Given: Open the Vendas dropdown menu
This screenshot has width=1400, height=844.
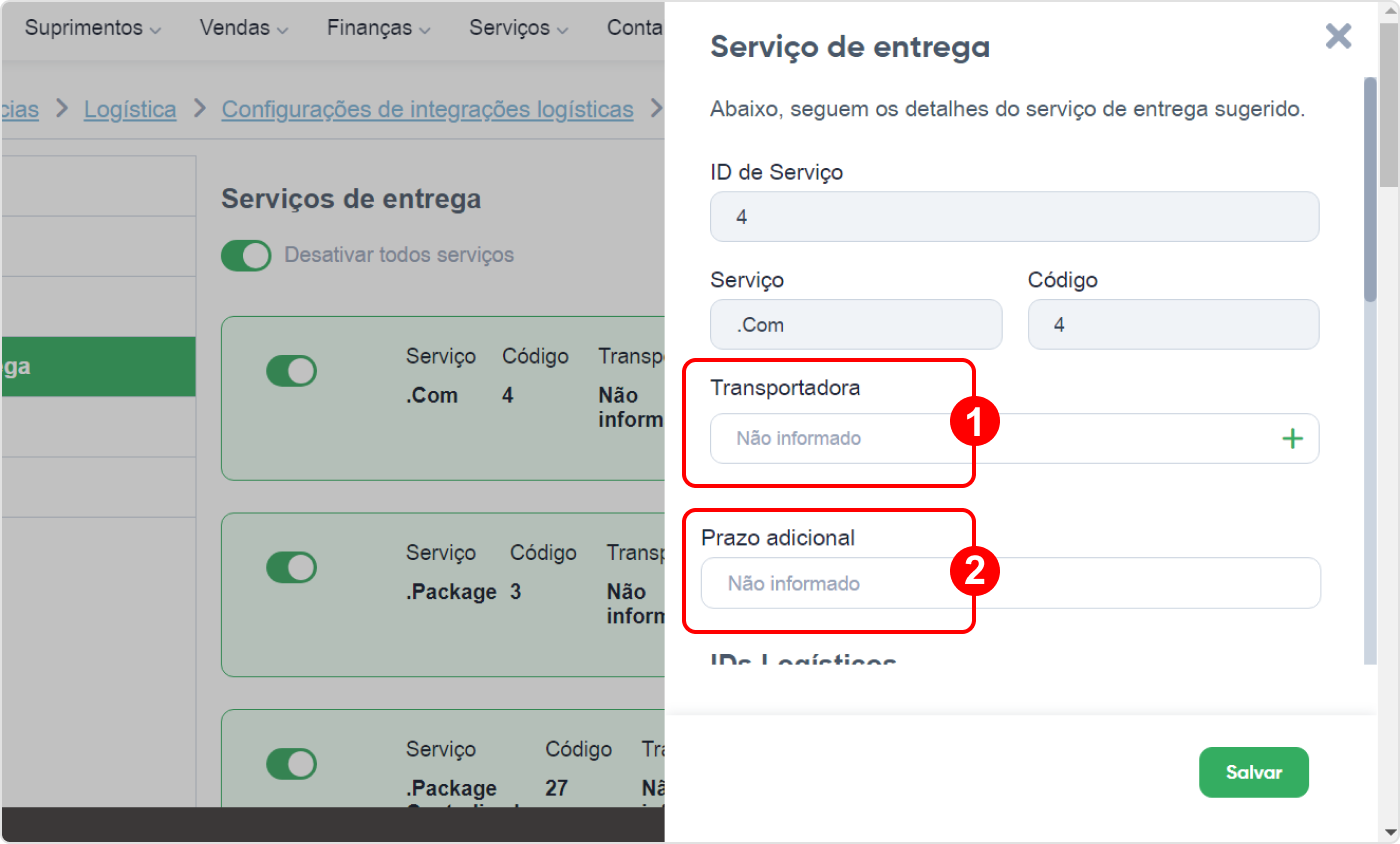Looking at the screenshot, I should (x=244, y=28).
